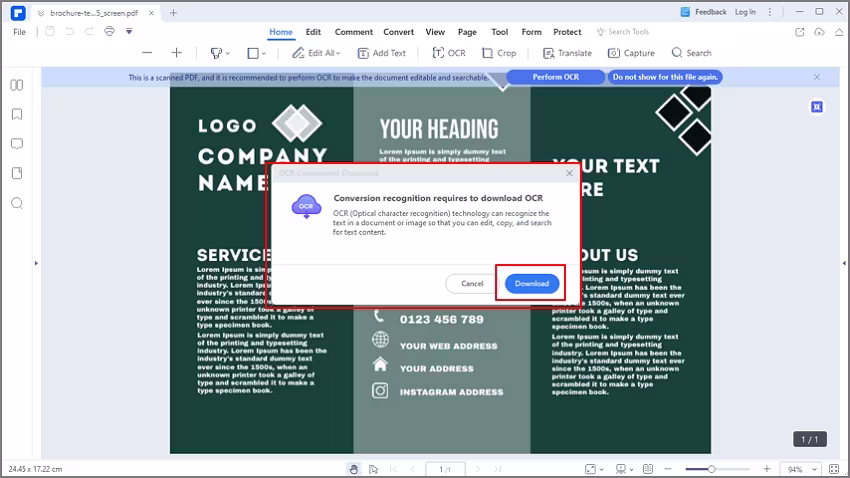Click the save icon in quick toolbar
850x478 pixels.
(50, 31)
